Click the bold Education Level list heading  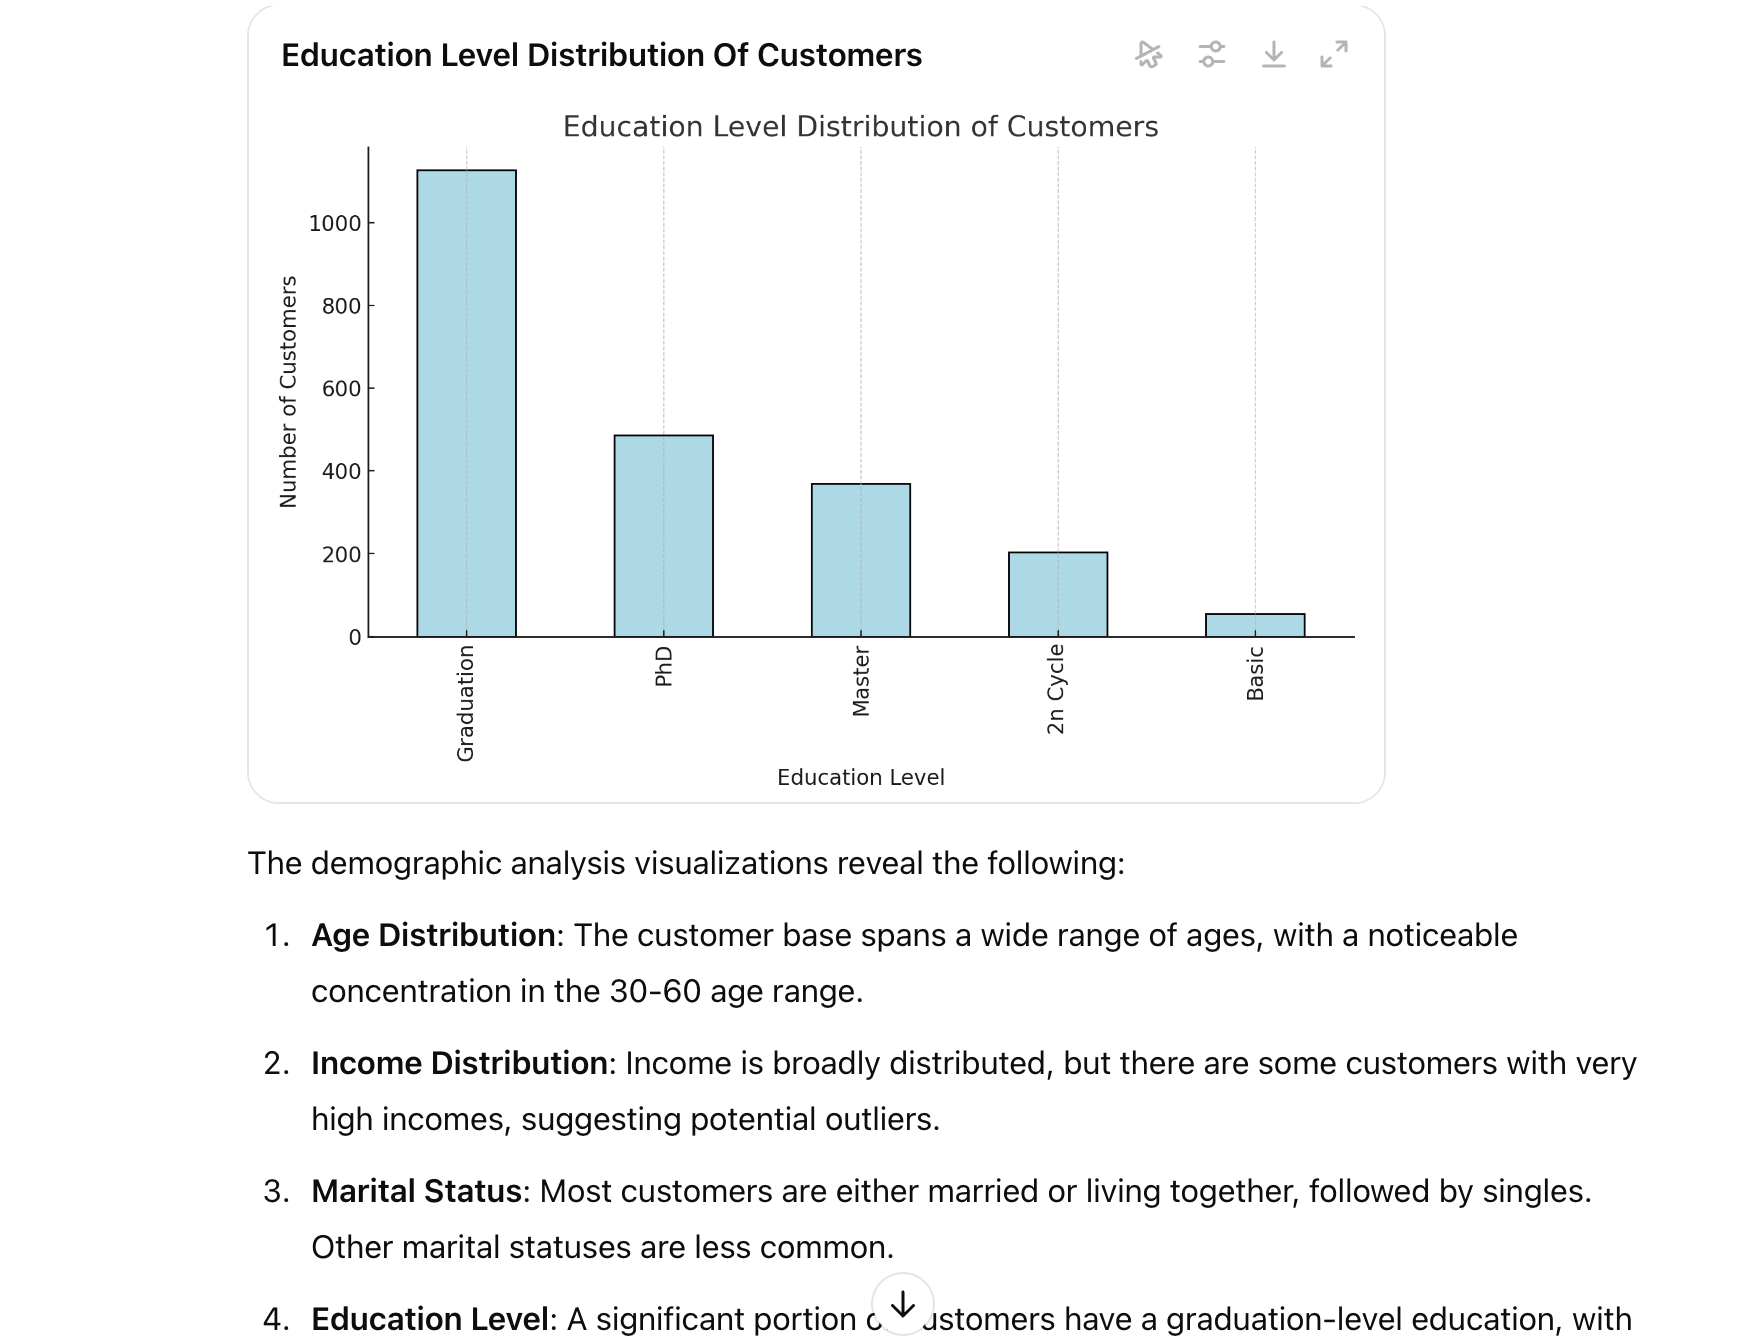[429, 1319]
